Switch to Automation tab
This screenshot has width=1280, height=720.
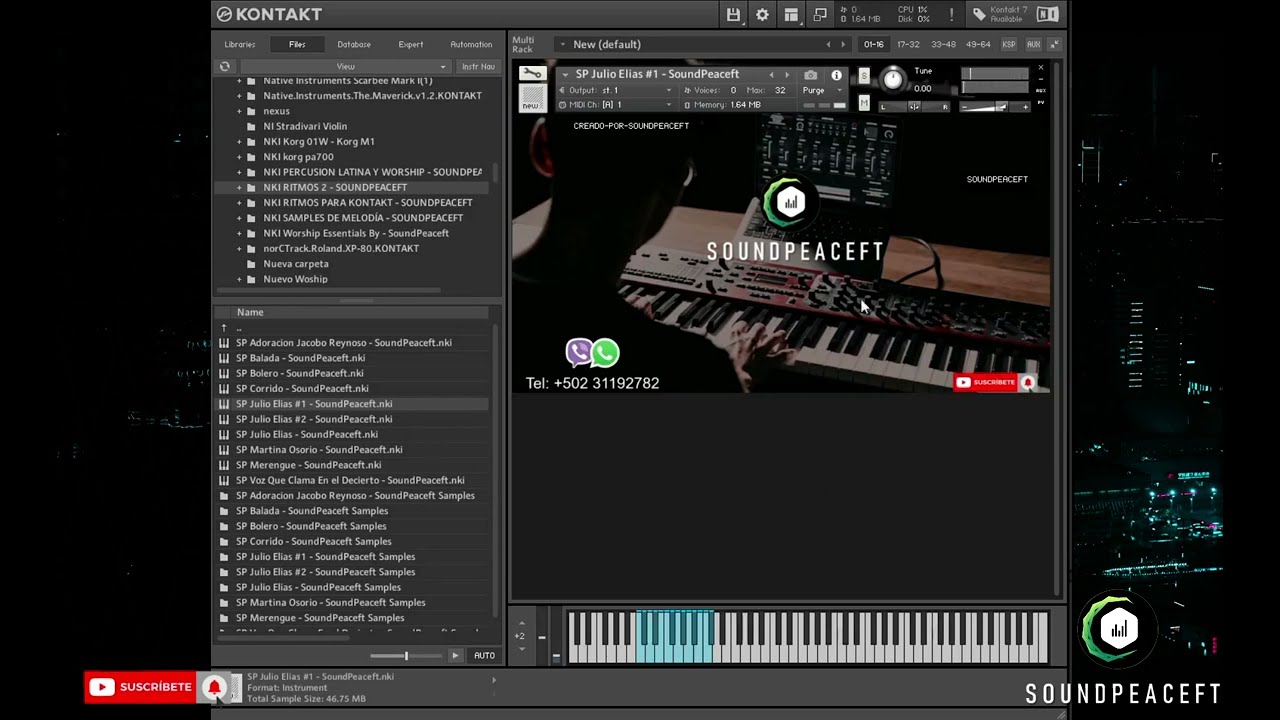click(471, 44)
